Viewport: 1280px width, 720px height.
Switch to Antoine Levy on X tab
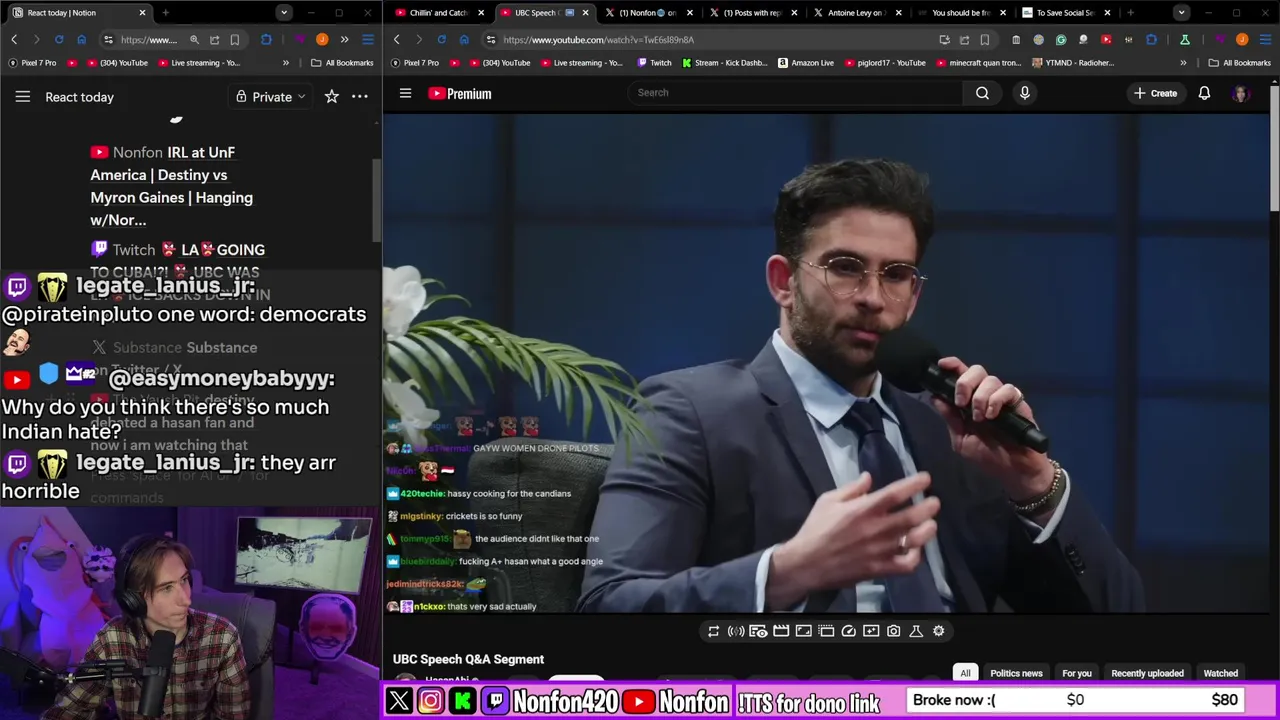click(857, 13)
